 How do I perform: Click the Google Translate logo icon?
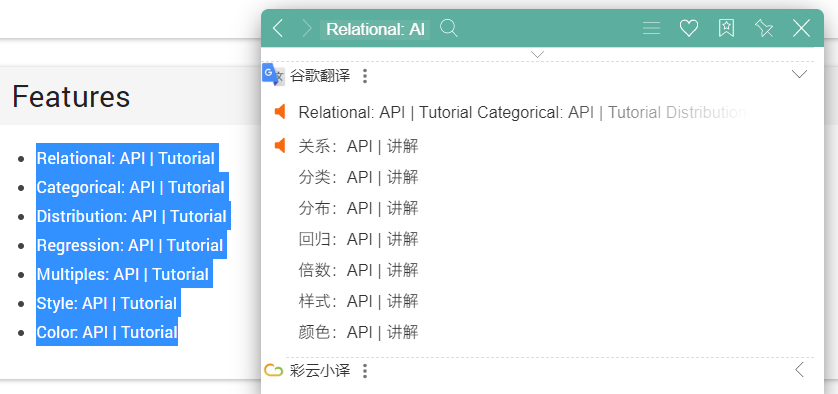pyautogui.click(x=273, y=74)
